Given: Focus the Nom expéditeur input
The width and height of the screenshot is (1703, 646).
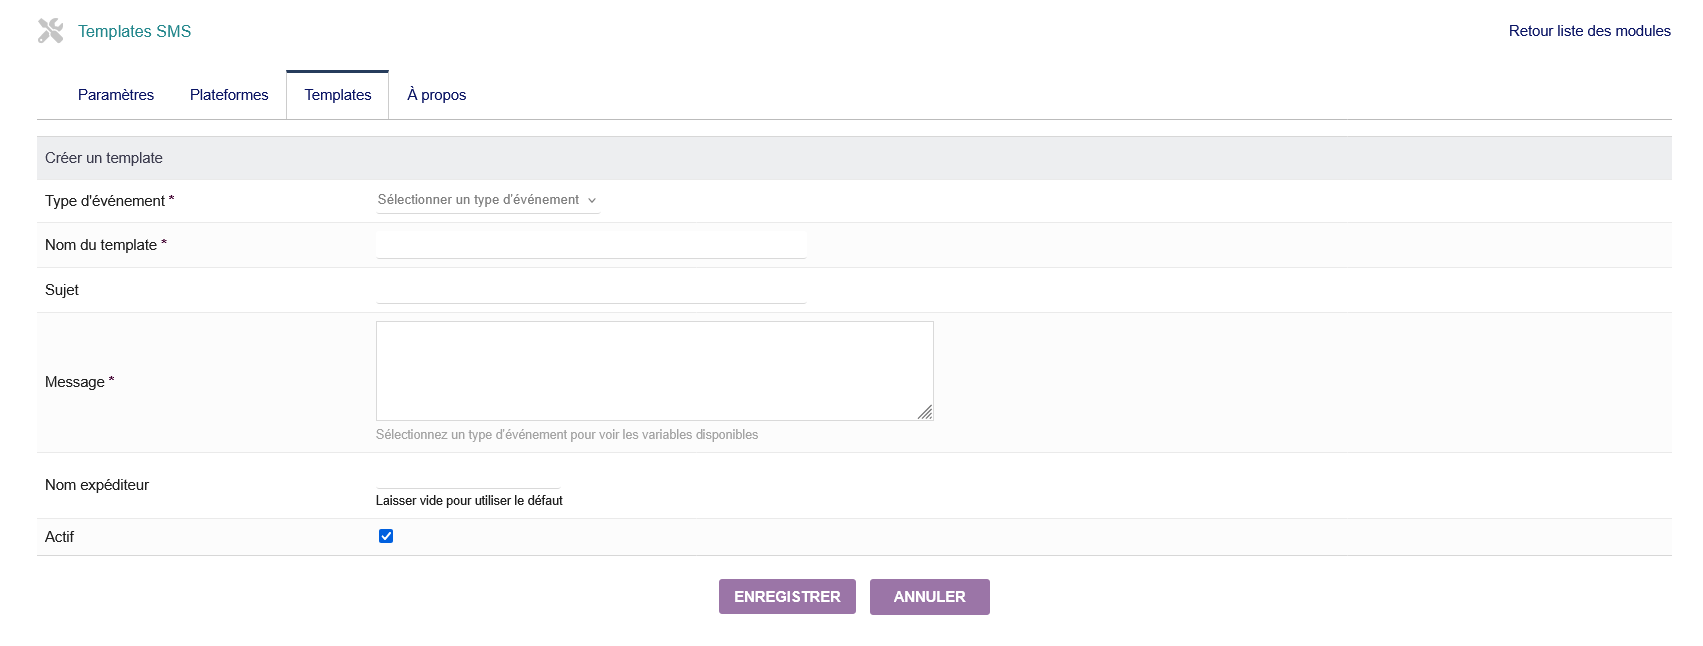Looking at the screenshot, I should 468,479.
